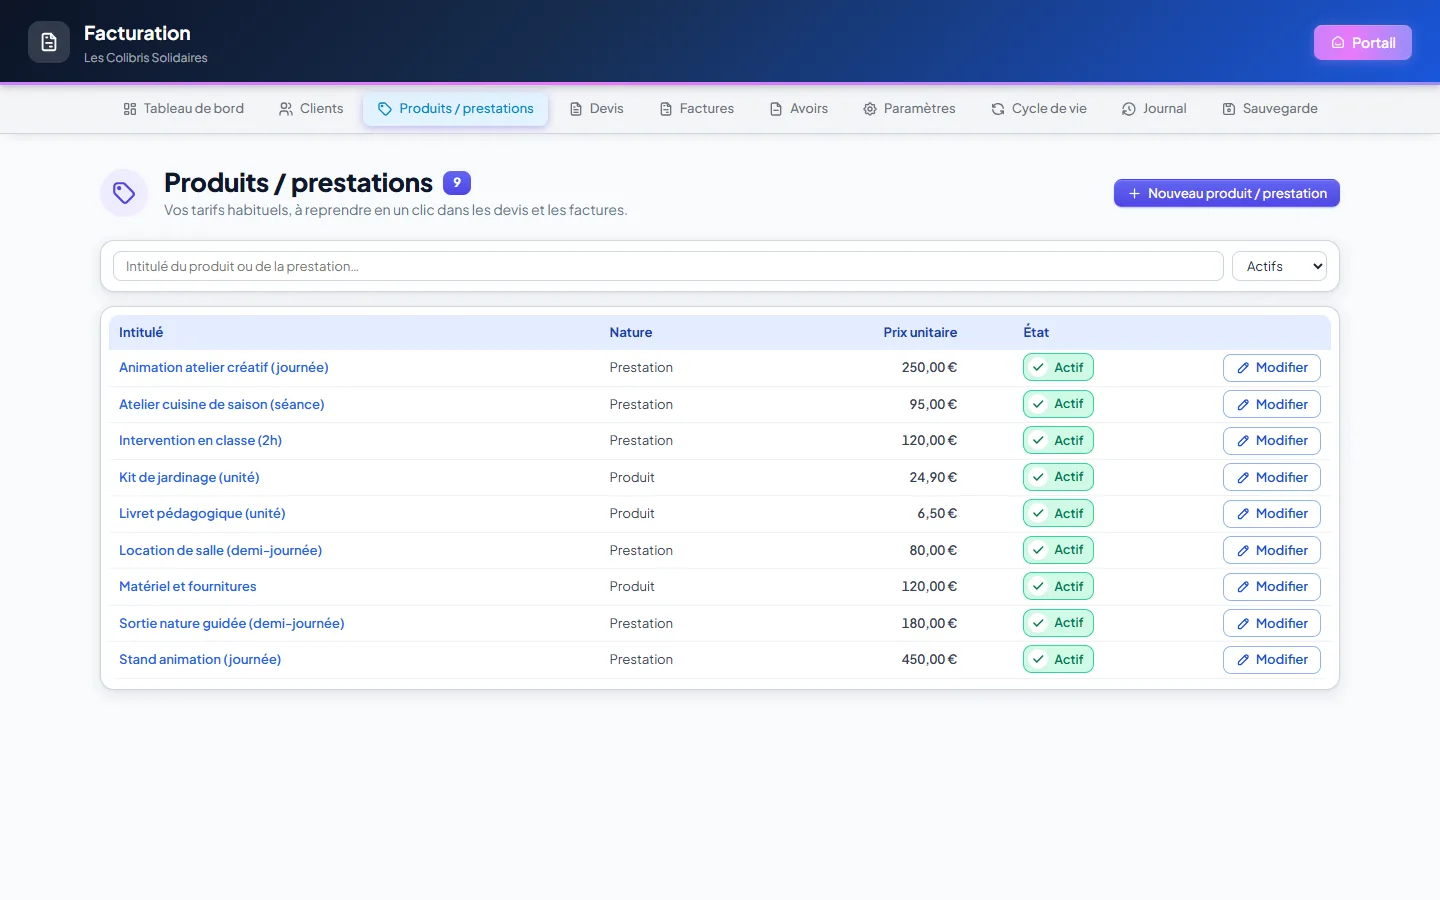
Task: Open the Actifs status filter dropdown
Action: pyautogui.click(x=1279, y=266)
